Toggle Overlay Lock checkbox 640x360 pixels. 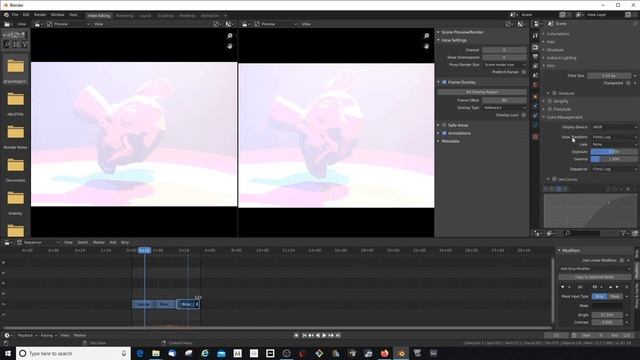point(524,115)
